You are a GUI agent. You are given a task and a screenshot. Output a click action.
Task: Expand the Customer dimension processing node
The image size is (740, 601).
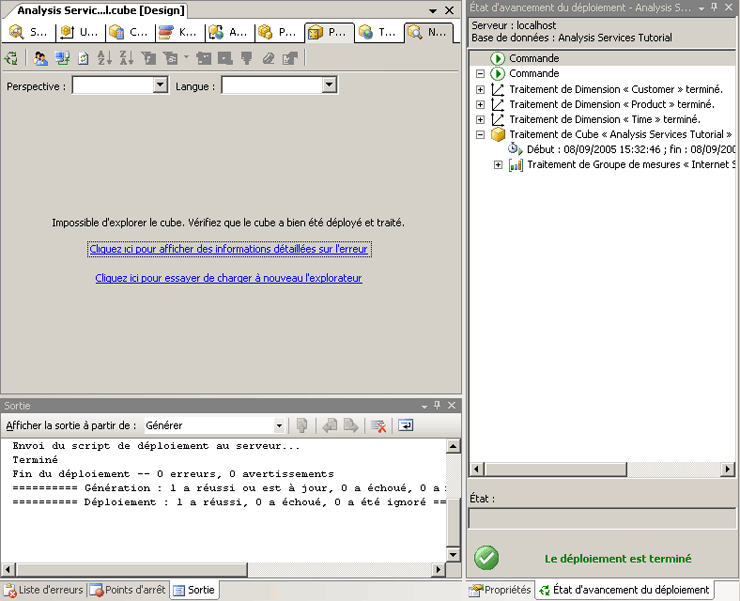pos(480,89)
